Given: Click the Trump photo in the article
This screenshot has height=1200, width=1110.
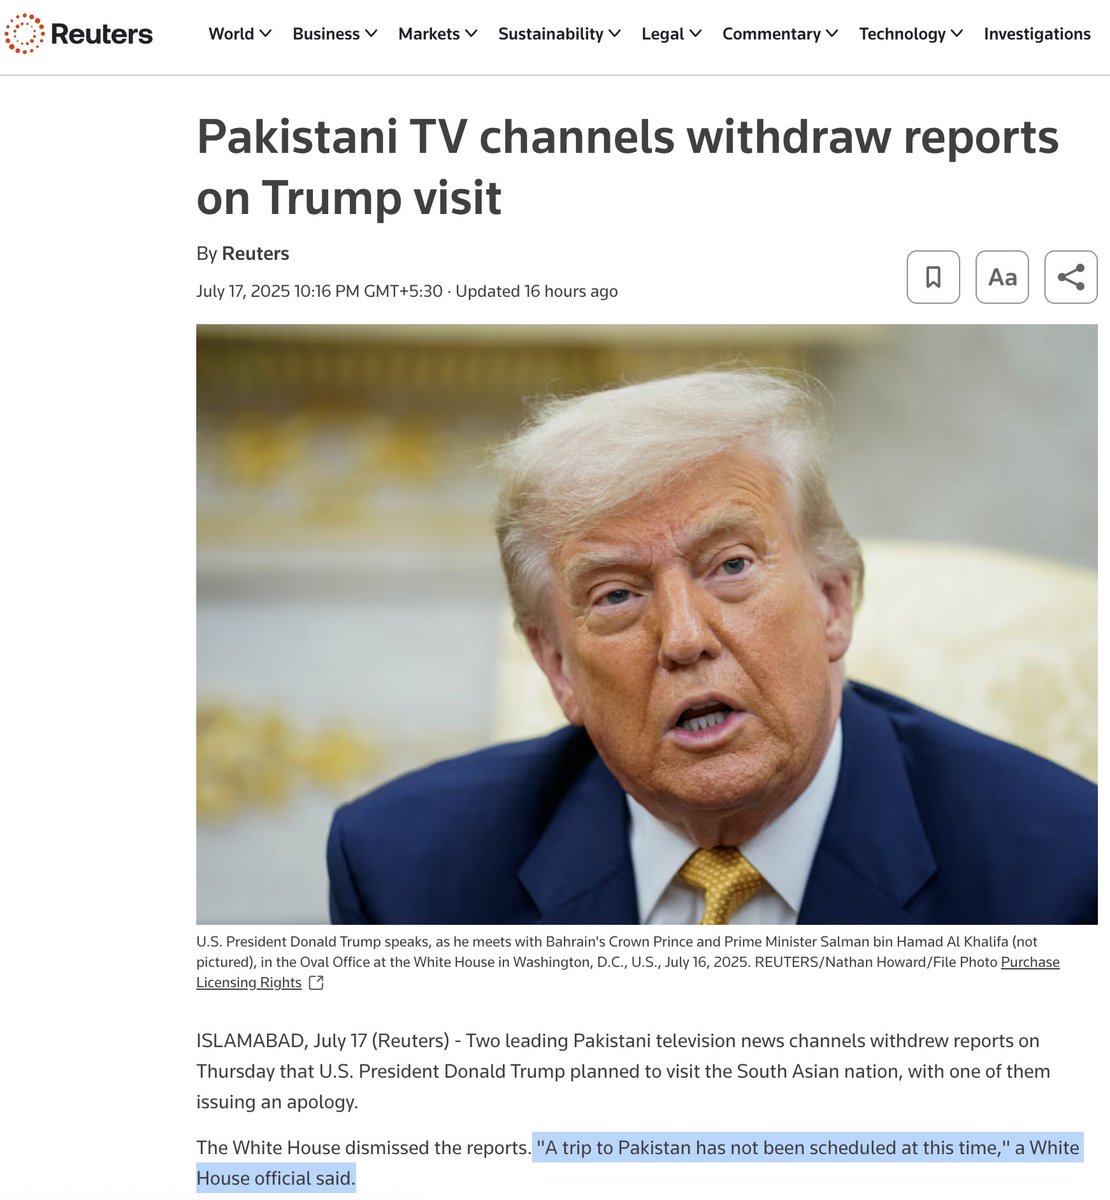Looking at the screenshot, I should click(x=646, y=624).
